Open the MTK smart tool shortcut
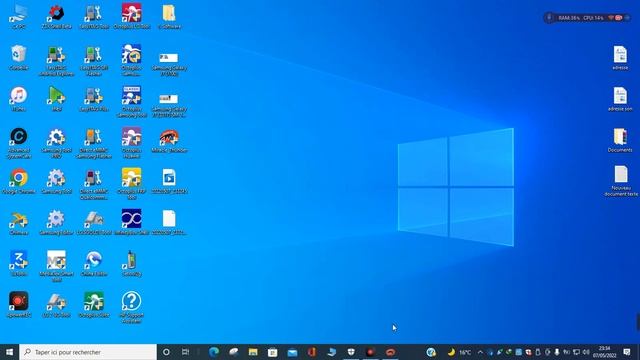Image resolution: width=640 pixels, height=360 pixels. tap(56, 267)
